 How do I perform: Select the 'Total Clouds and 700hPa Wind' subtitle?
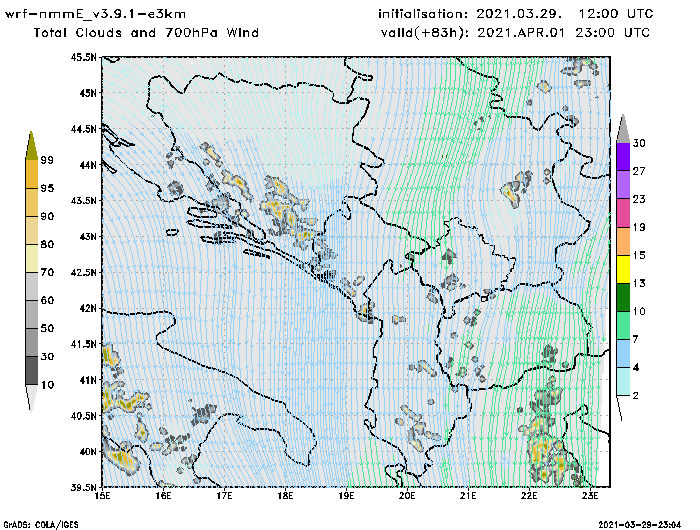pyautogui.click(x=146, y=33)
